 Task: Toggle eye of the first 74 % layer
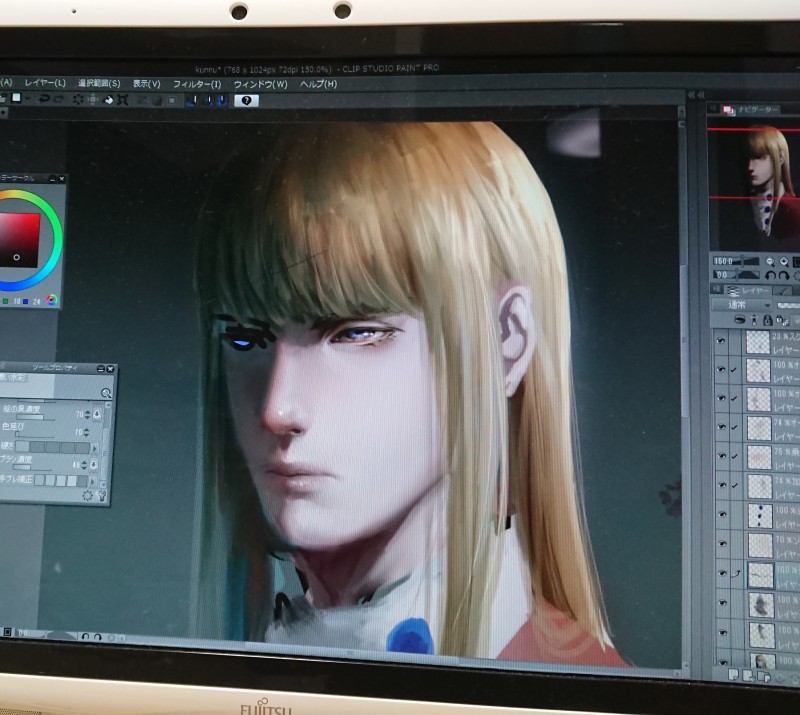pyautogui.click(x=721, y=427)
